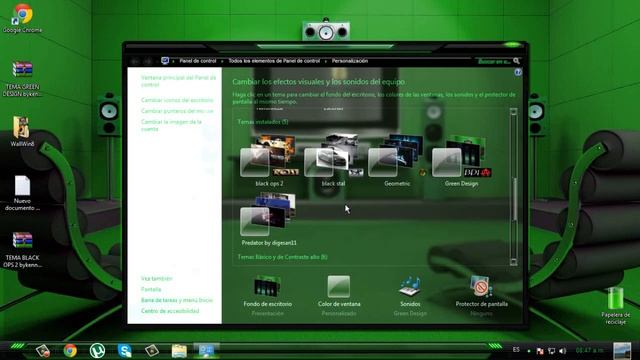Image resolution: width=640 pixels, height=360 pixels.
Task: Click the Show desktop thumbnail at taskbar end
Action: click(x=622, y=351)
